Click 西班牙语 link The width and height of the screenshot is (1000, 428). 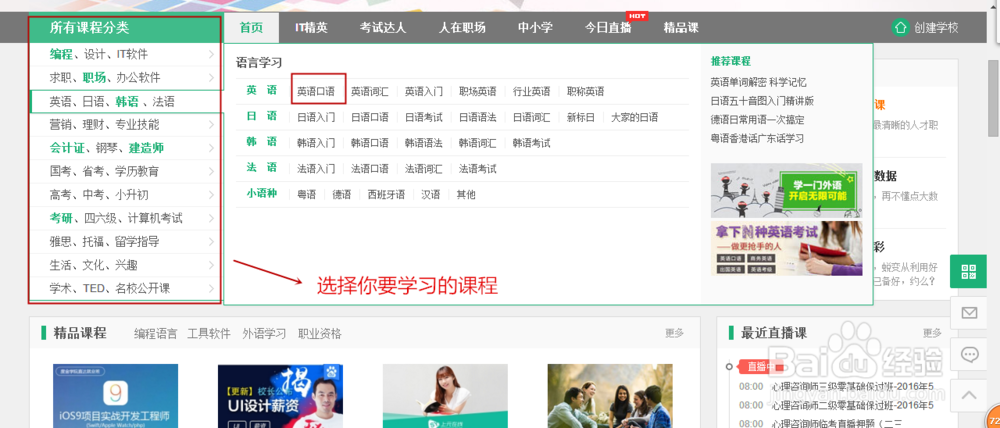pyautogui.click(x=386, y=195)
